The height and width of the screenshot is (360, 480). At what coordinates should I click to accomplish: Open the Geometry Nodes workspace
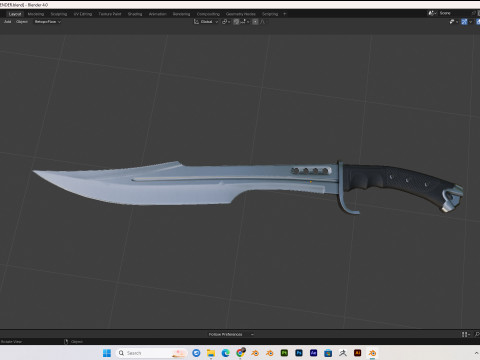(241, 14)
